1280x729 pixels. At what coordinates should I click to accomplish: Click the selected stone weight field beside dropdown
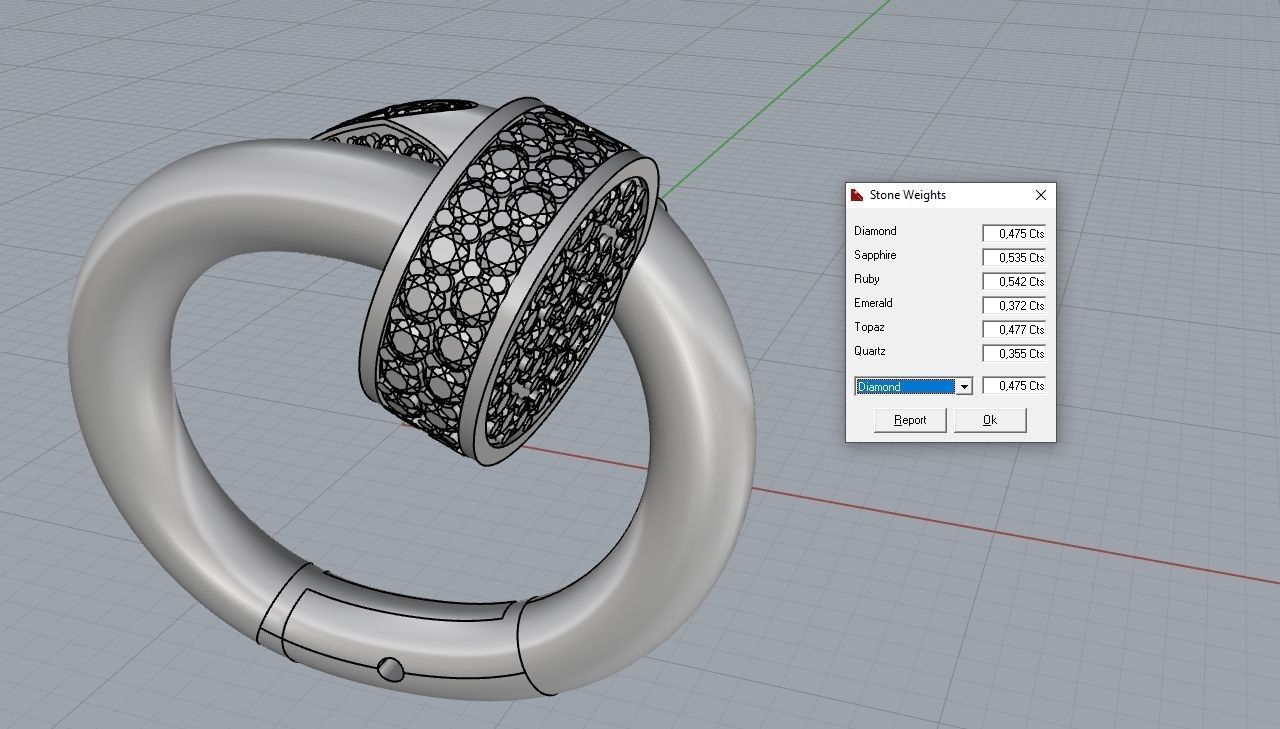coord(1014,385)
